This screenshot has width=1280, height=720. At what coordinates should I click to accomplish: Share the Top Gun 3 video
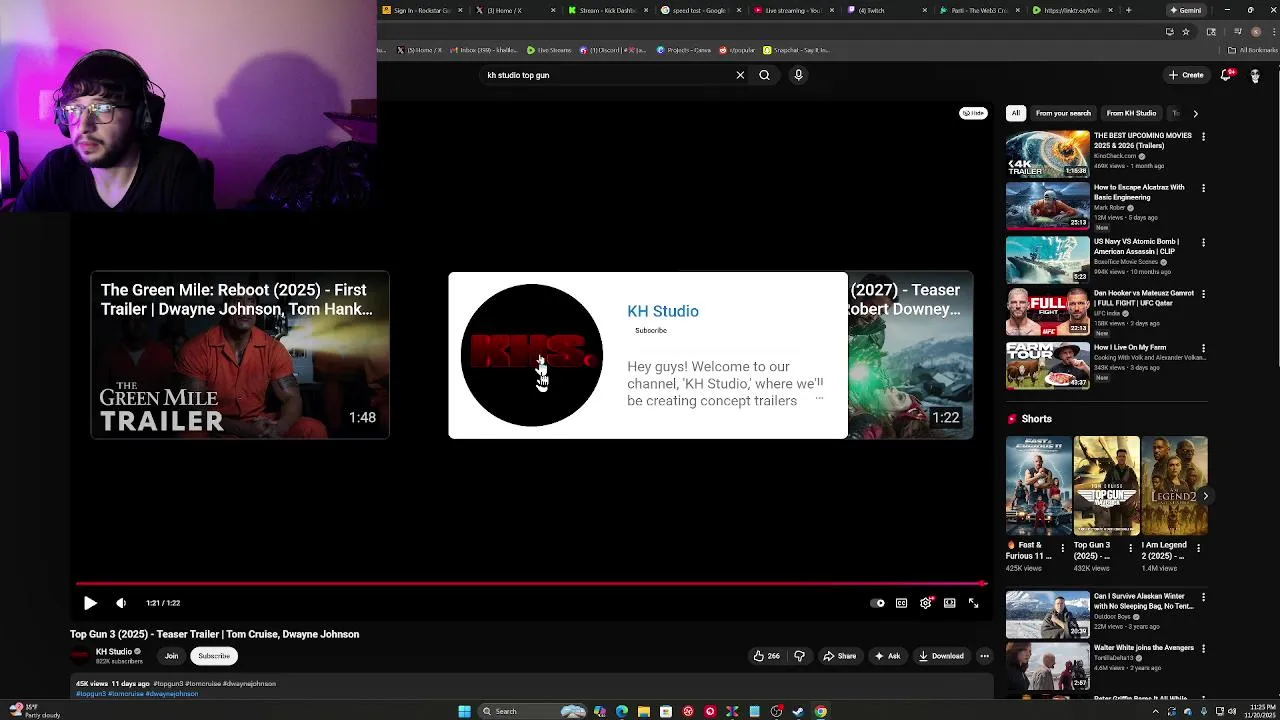click(x=839, y=656)
